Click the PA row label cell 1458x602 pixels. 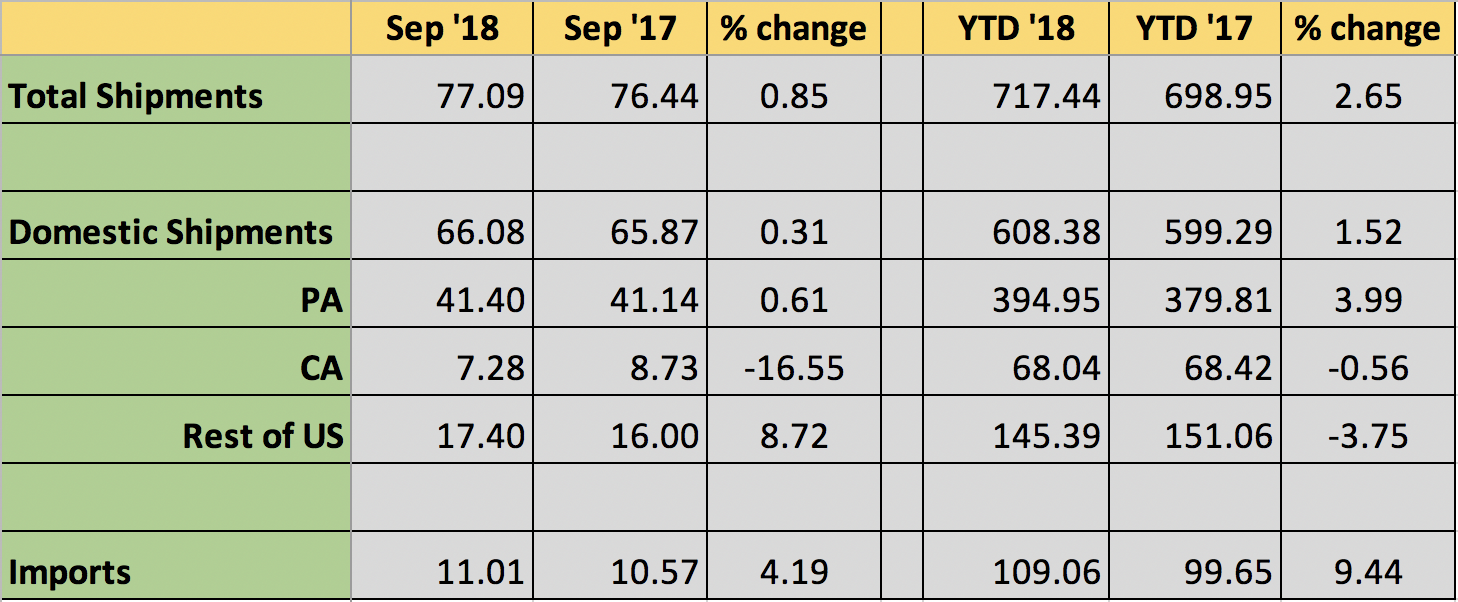point(322,301)
